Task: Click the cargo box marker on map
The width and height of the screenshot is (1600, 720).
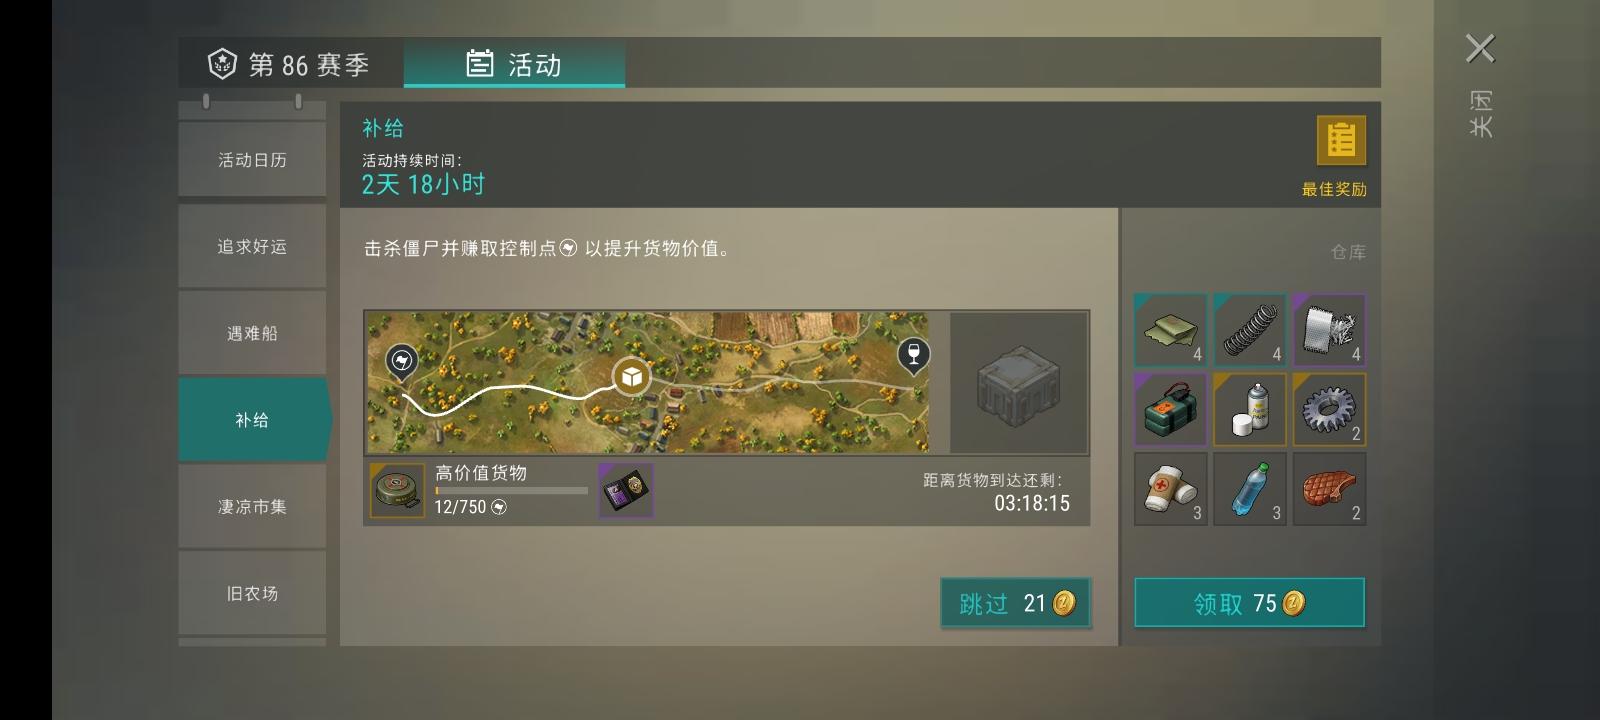Action: click(x=632, y=377)
